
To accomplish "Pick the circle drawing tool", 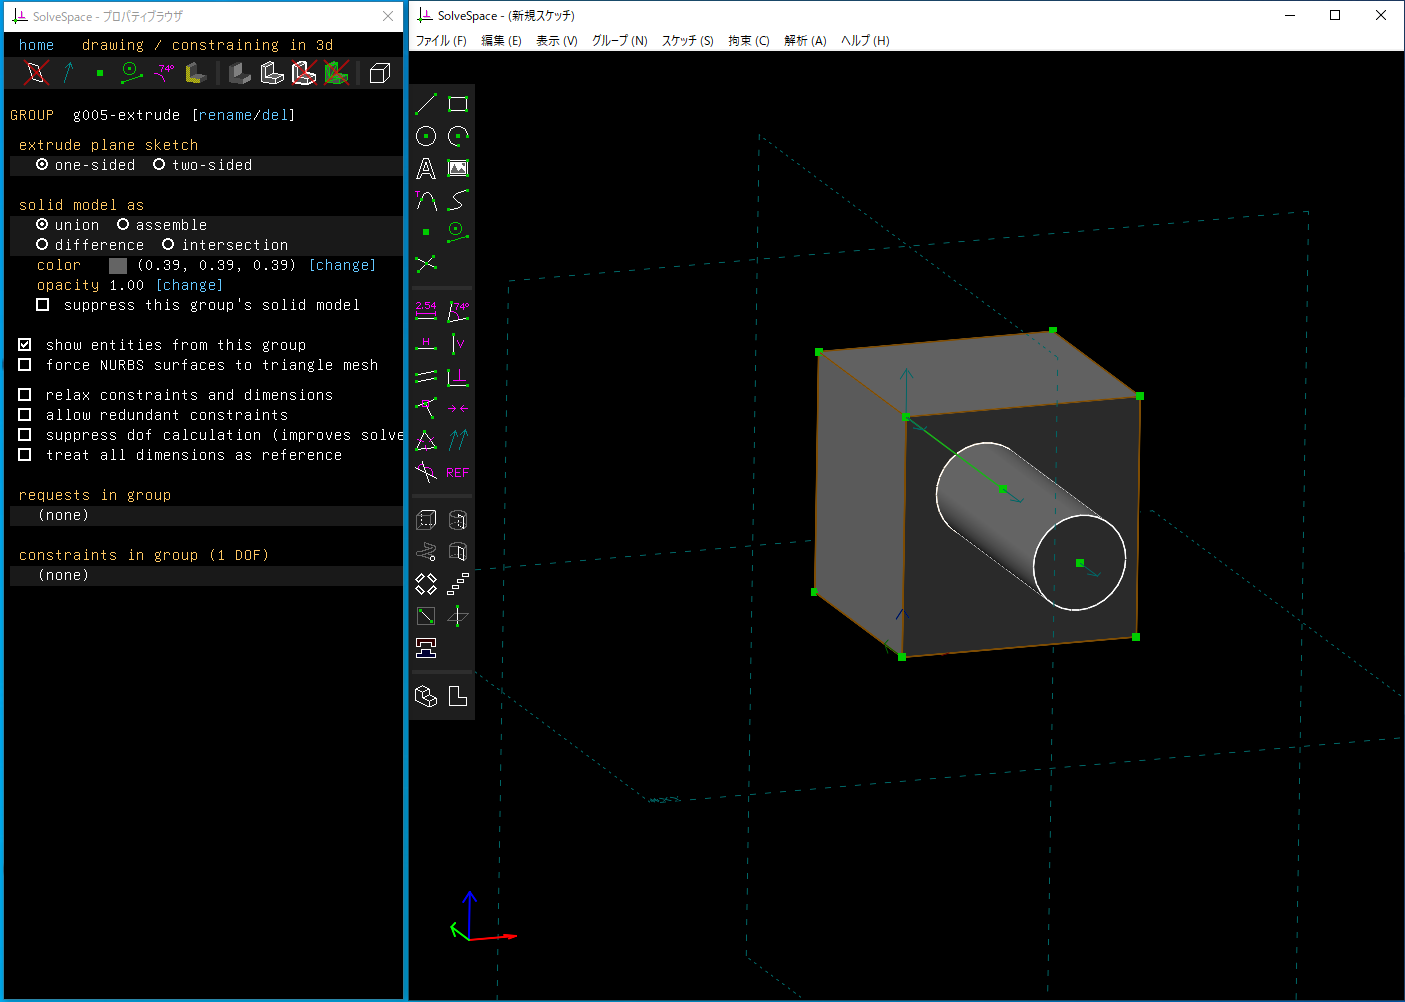I will coord(426,136).
